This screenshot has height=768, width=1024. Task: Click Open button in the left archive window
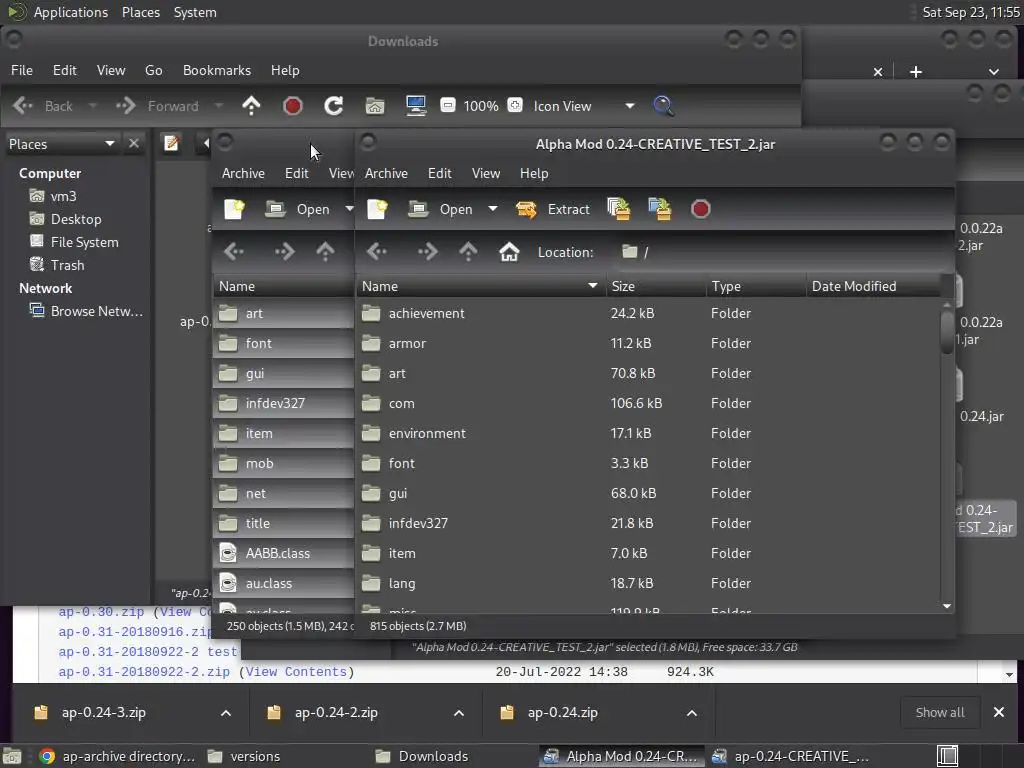(297, 209)
